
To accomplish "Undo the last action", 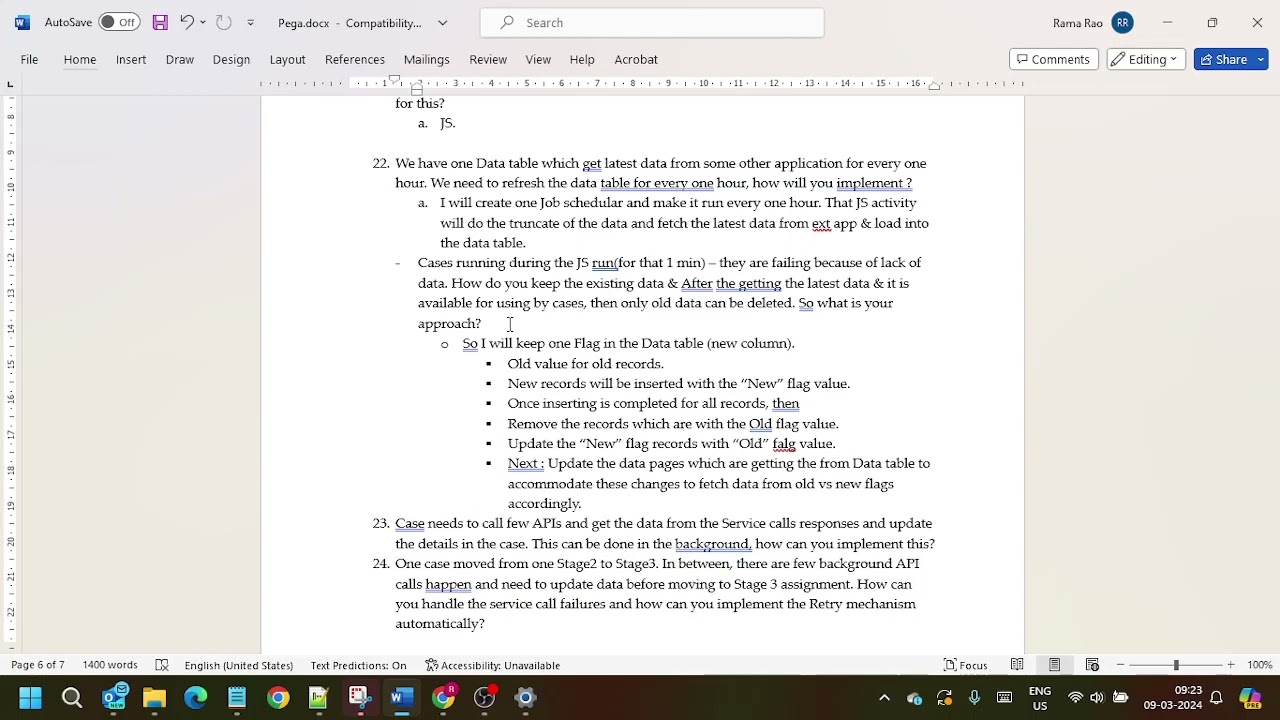I will pyautogui.click(x=186, y=22).
